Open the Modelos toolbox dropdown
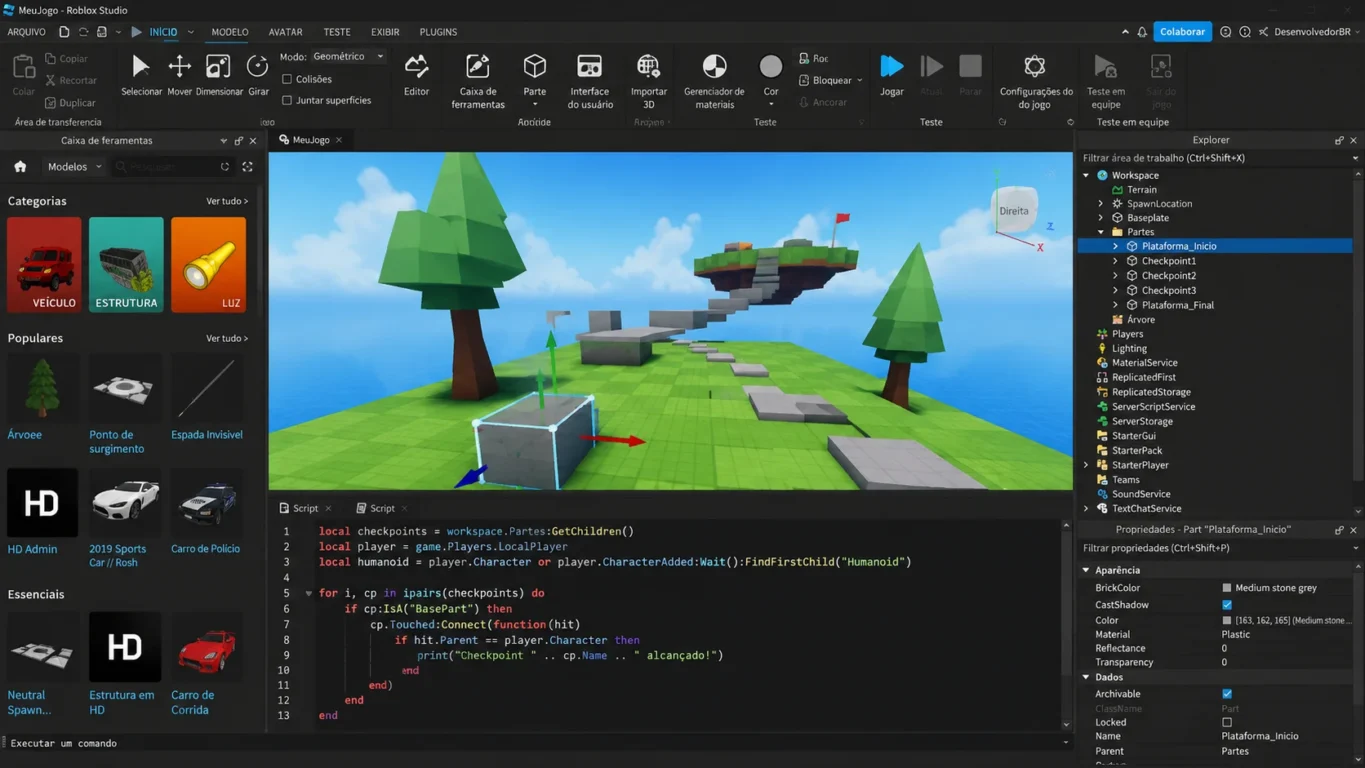The width and height of the screenshot is (1365, 768). (x=74, y=167)
